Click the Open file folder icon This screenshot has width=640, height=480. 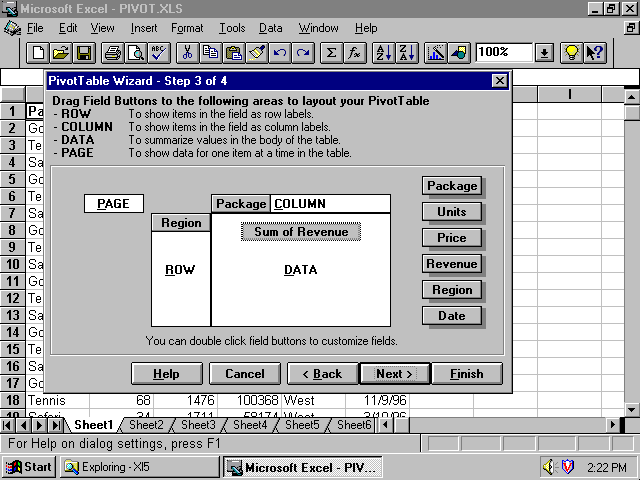tap(61, 53)
